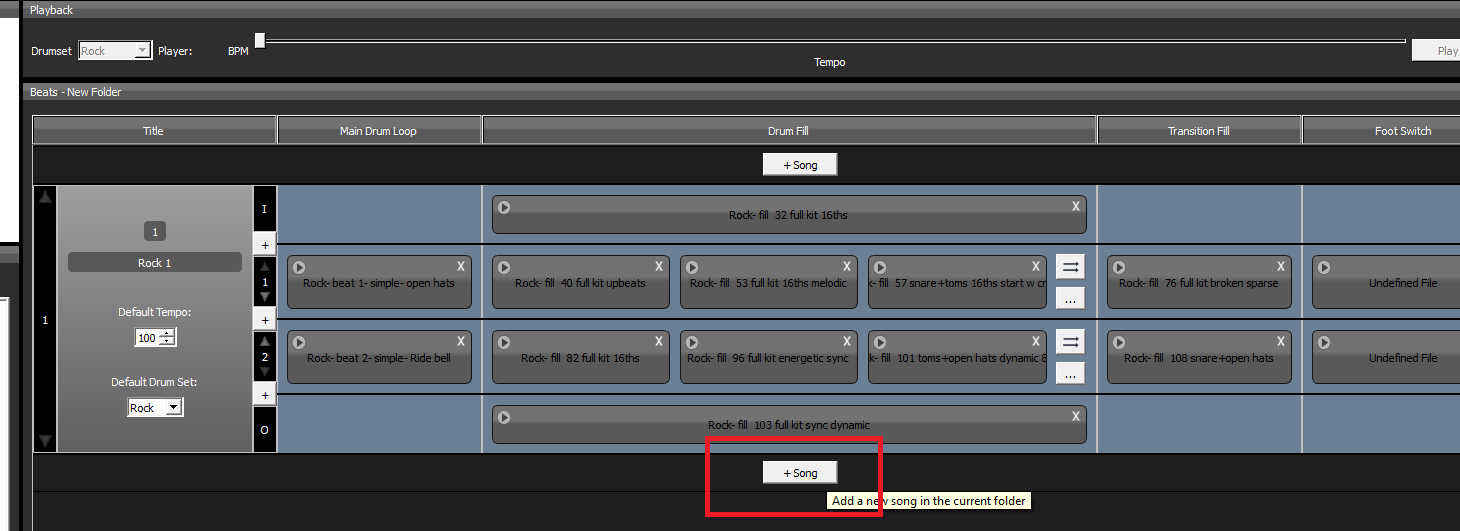Move part 1 down using its arrow
Viewport: 1460px width, 531px height.
(x=265, y=297)
